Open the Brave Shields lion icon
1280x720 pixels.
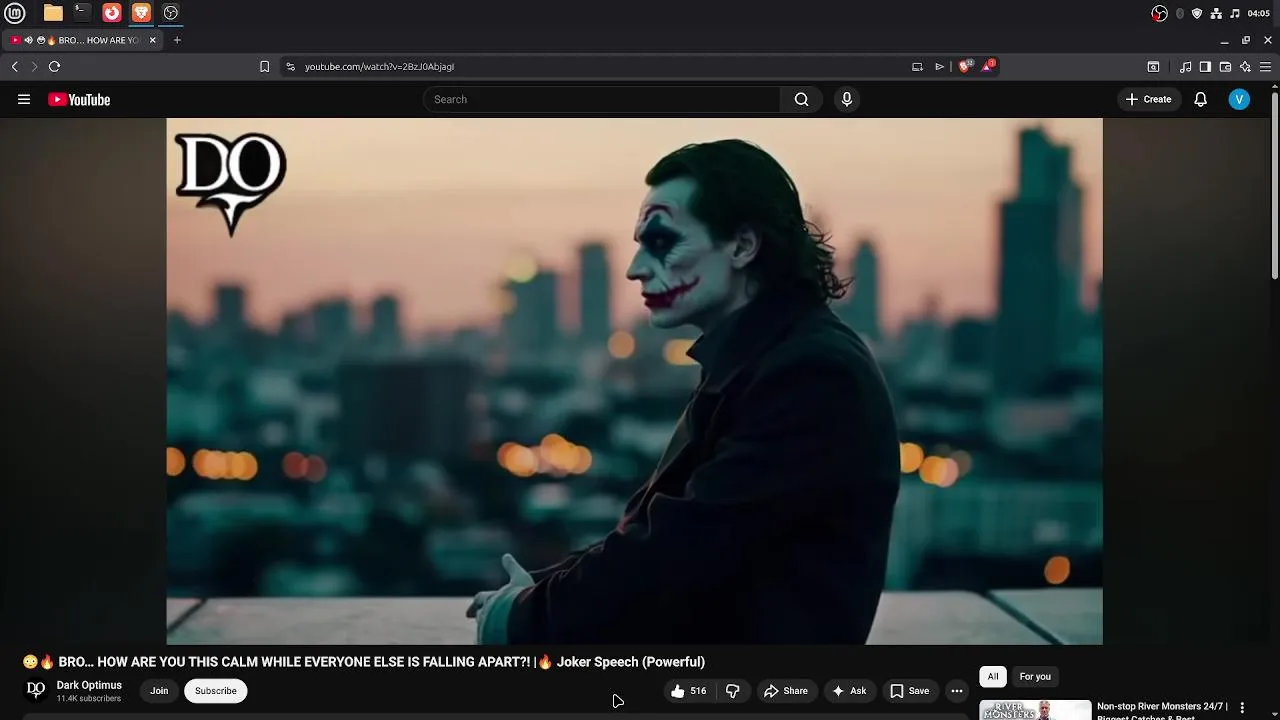965,66
